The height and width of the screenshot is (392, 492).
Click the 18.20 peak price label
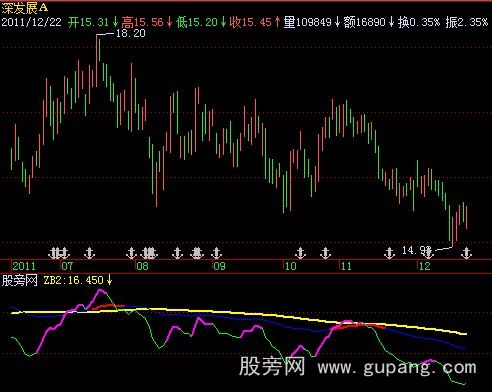[x=130, y=33]
